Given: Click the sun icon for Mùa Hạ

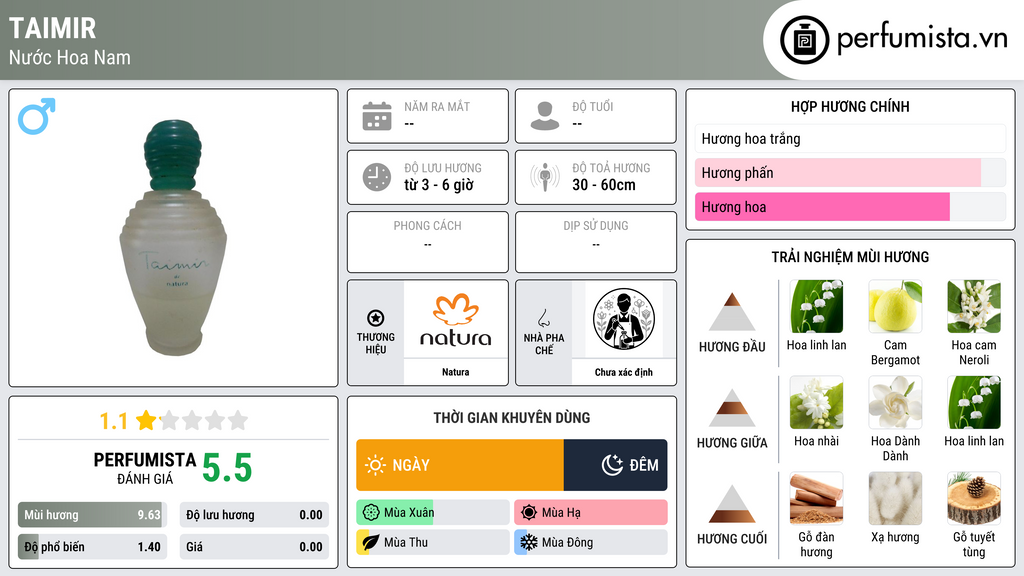Looking at the screenshot, I should (529, 512).
